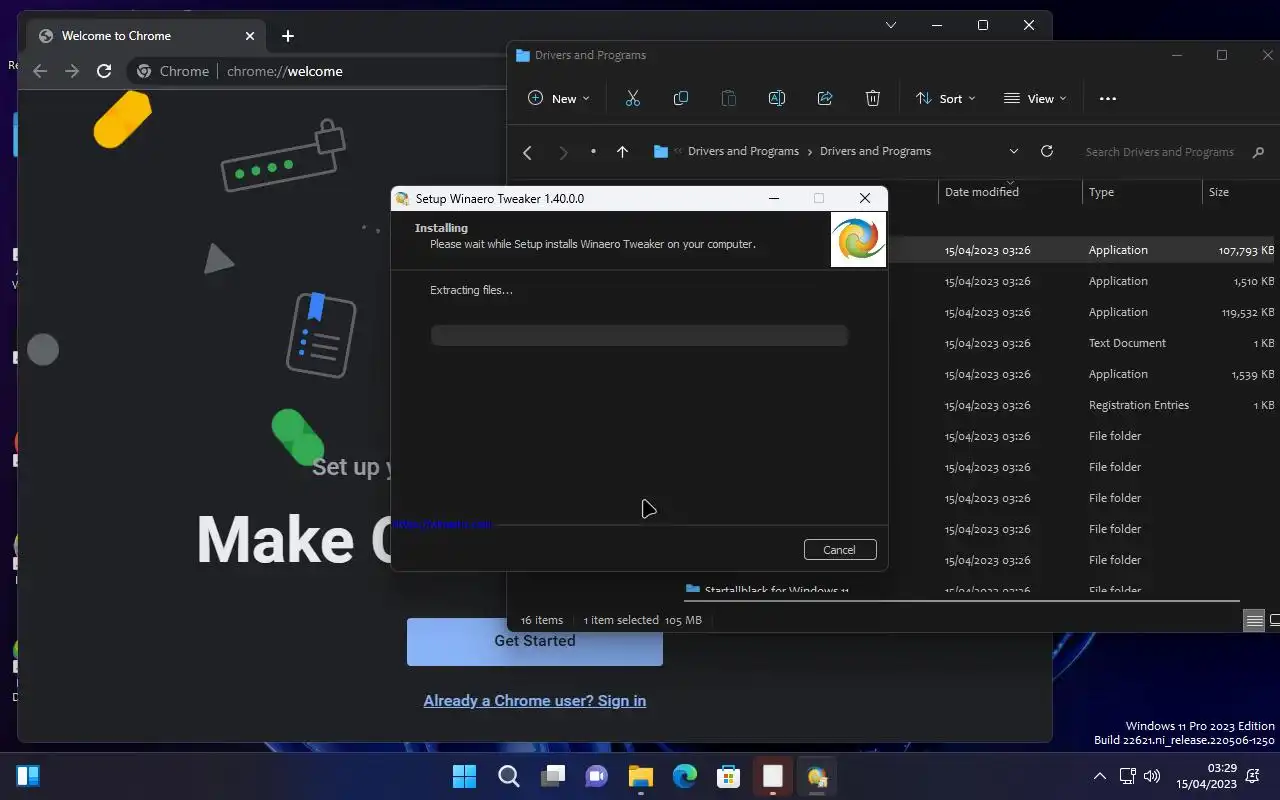
Task: Click Cut icon in Explorer toolbar
Action: pyautogui.click(x=632, y=98)
